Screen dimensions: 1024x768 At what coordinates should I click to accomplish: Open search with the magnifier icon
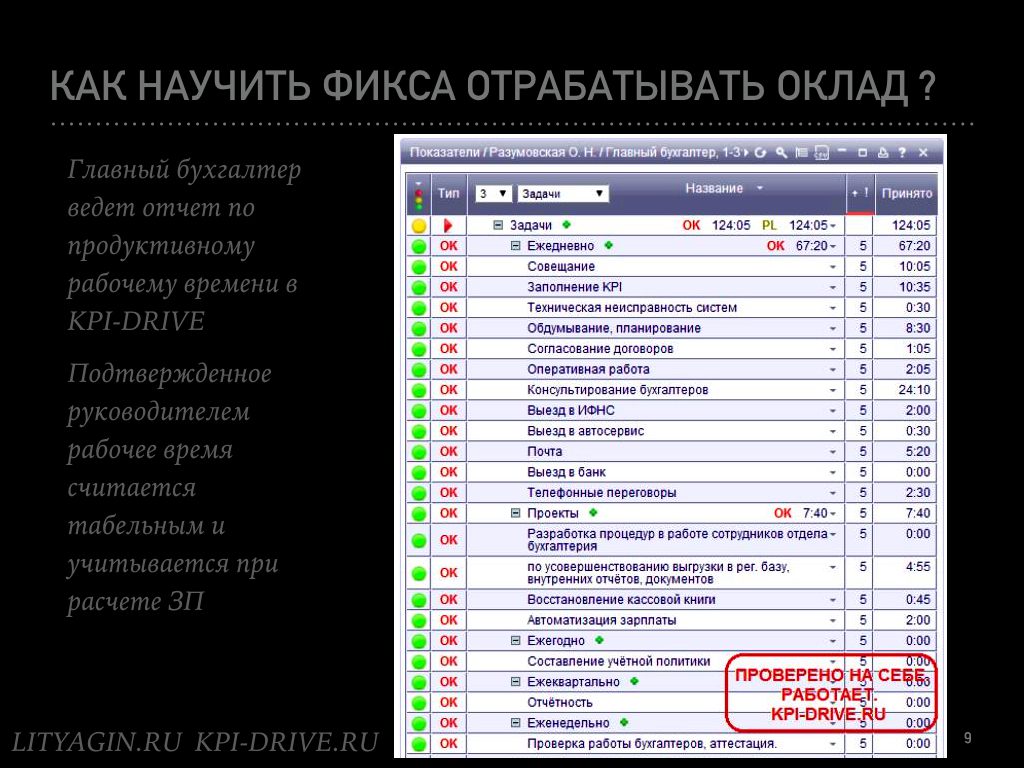click(781, 153)
